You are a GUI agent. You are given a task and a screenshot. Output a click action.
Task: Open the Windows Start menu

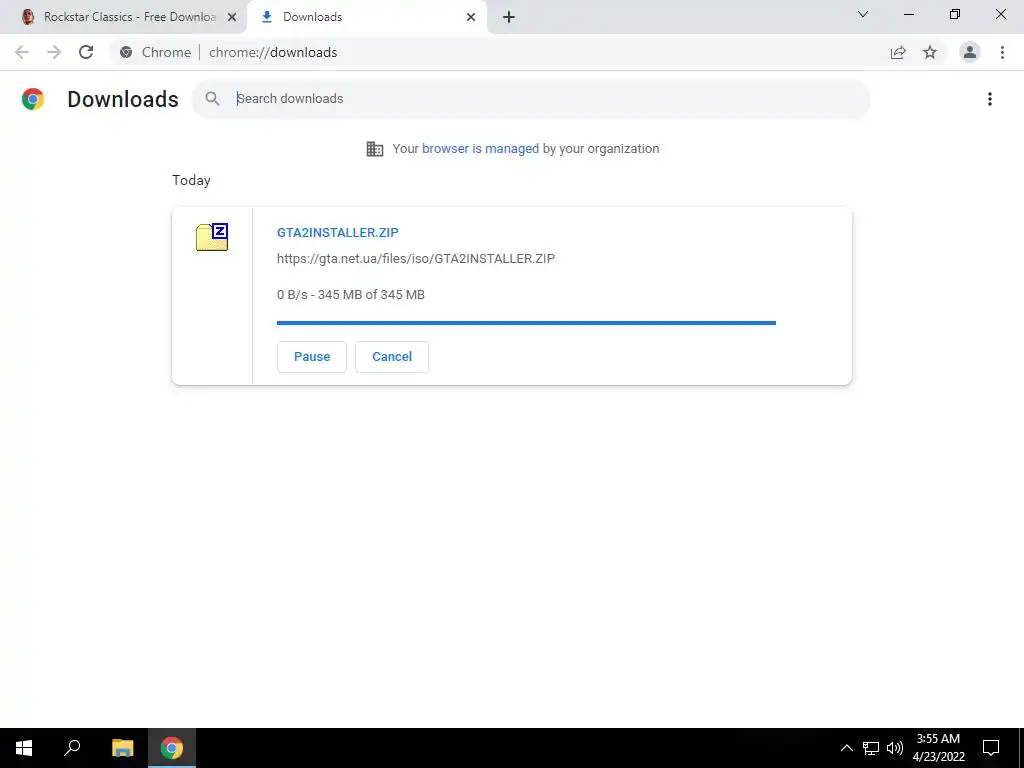coord(24,748)
